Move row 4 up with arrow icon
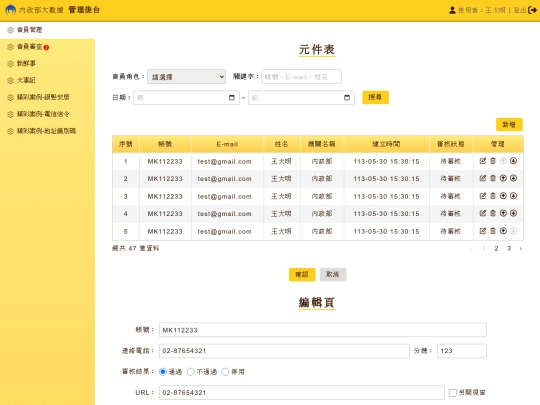 (503, 213)
